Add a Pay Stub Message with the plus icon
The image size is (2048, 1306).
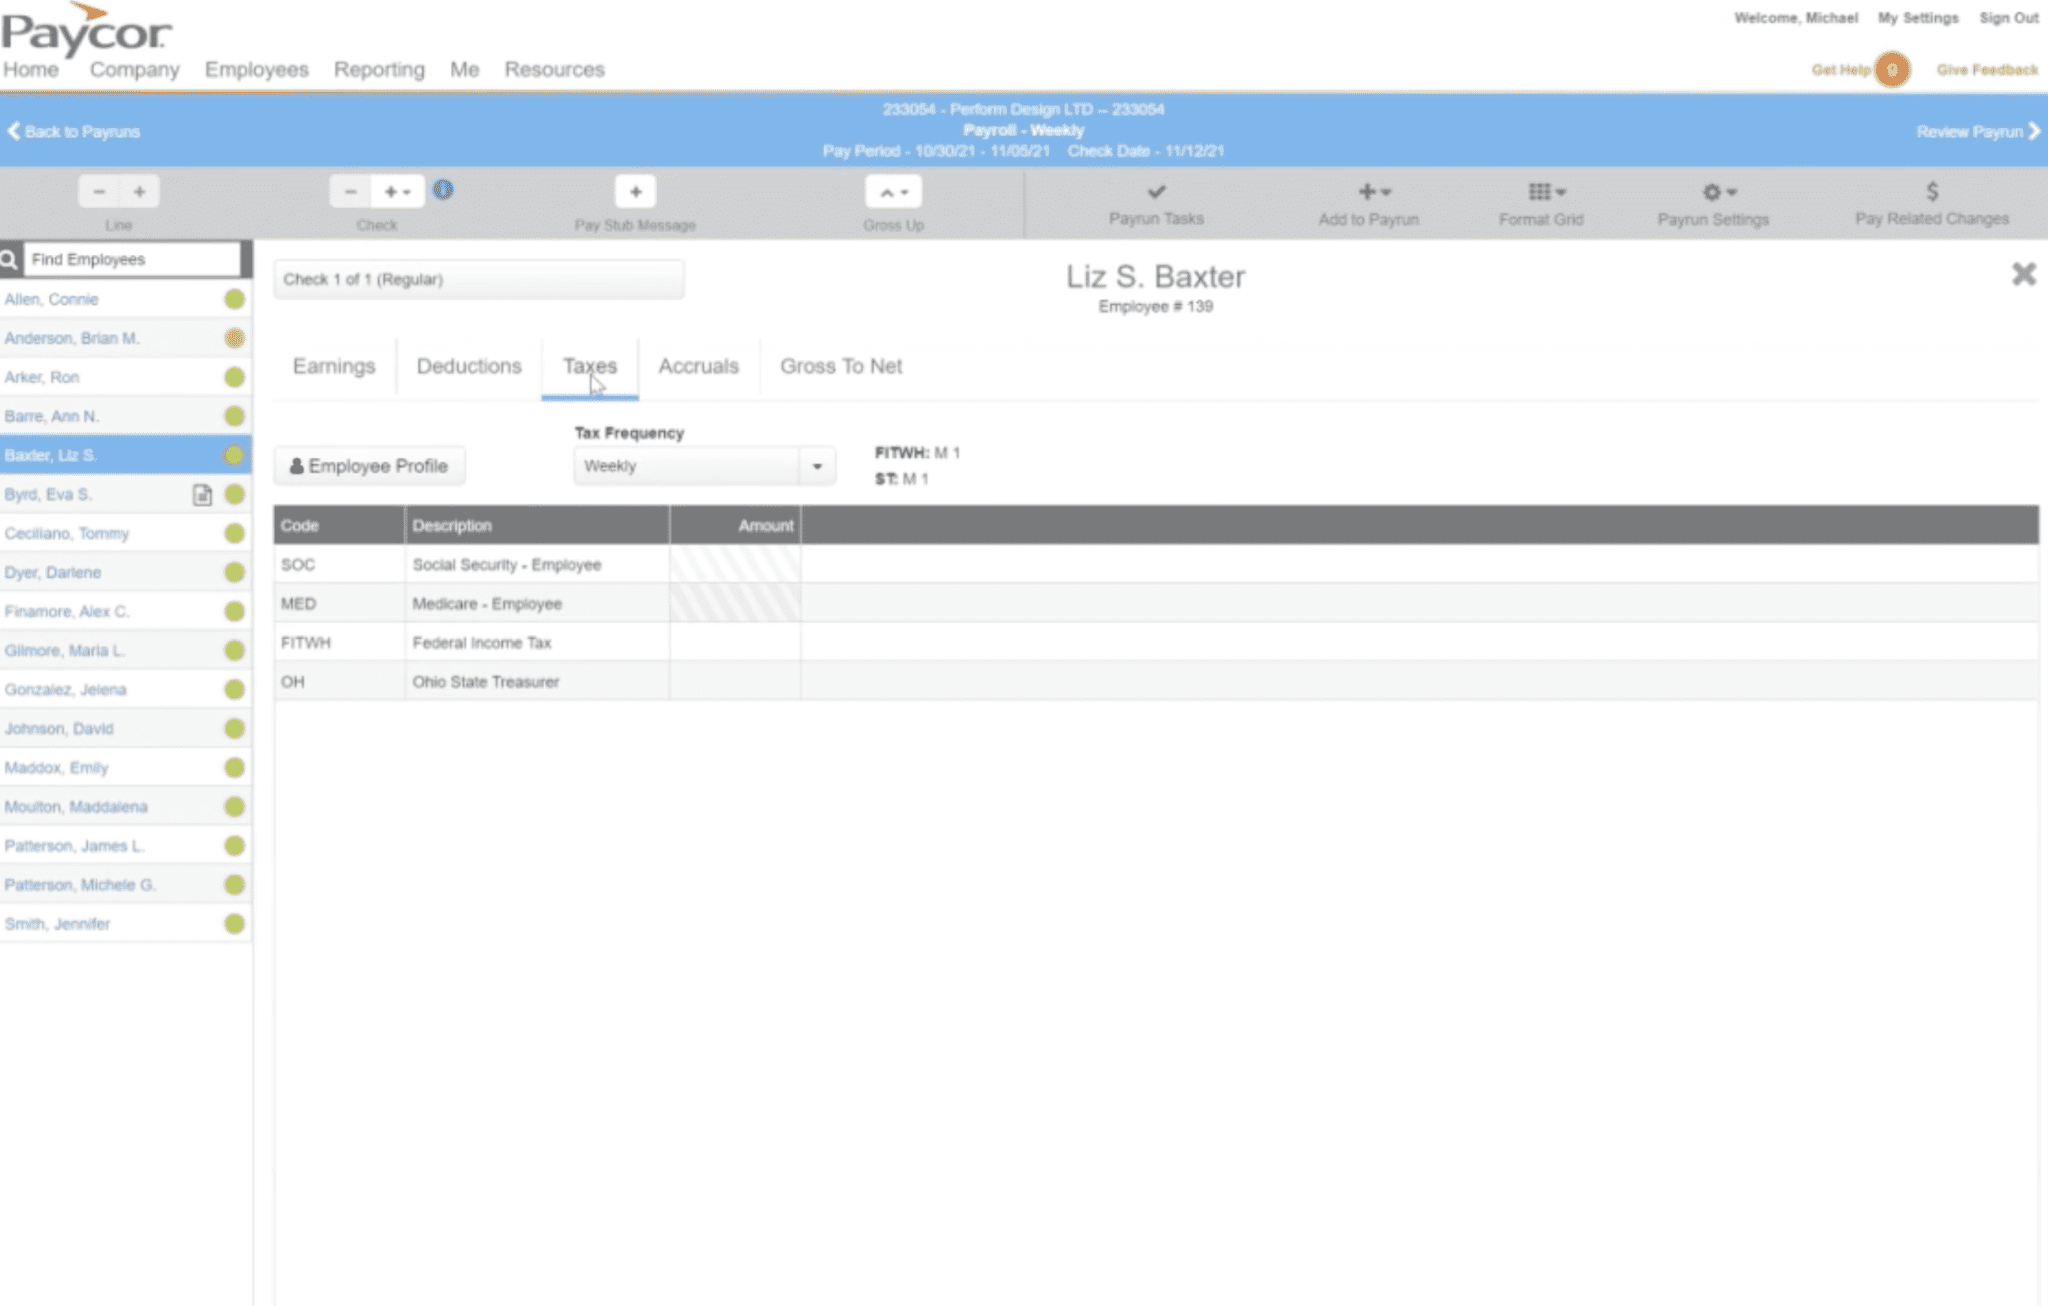pyautogui.click(x=636, y=191)
